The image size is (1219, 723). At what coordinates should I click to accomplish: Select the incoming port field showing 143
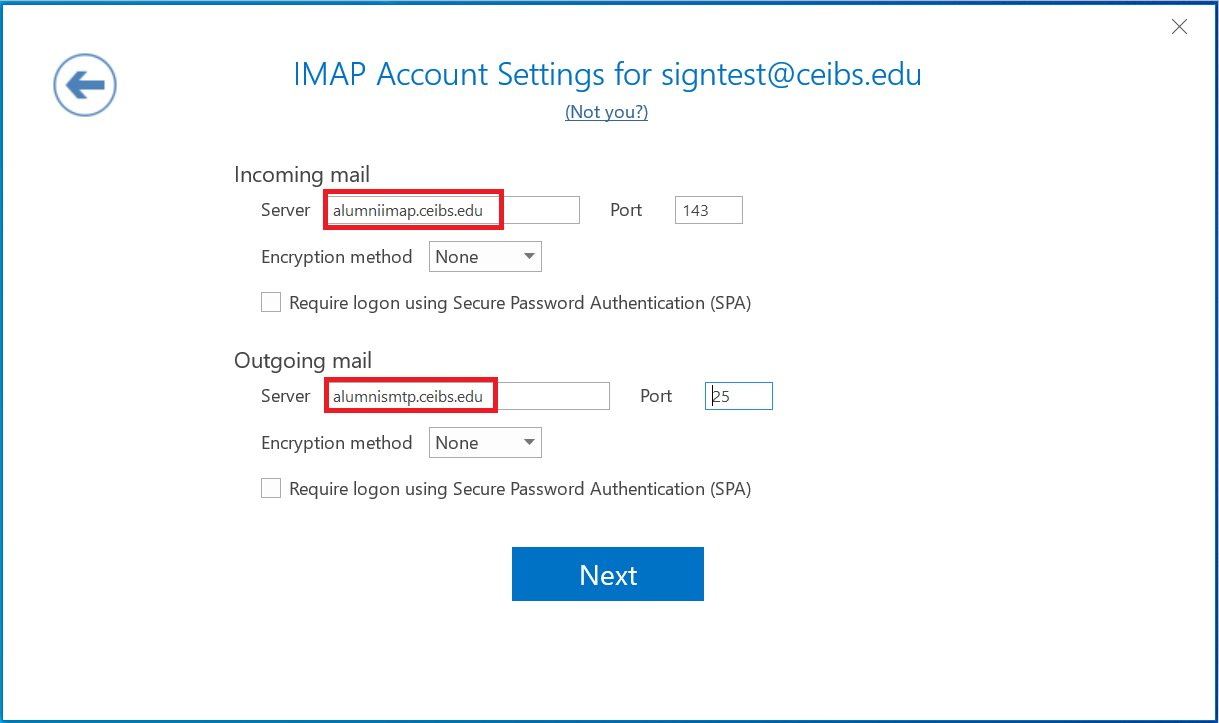[x=709, y=210]
